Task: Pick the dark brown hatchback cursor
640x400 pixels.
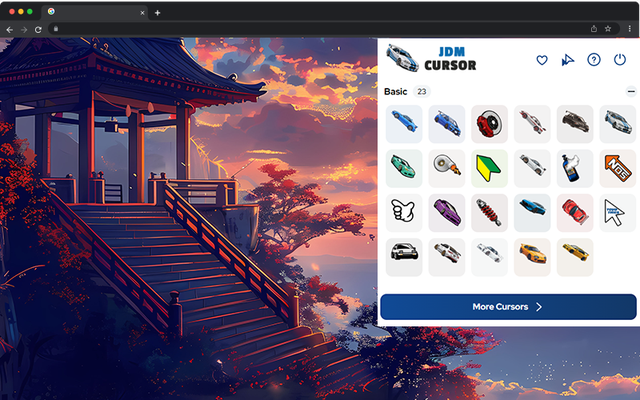Action: pyautogui.click(x=575, y=124)
